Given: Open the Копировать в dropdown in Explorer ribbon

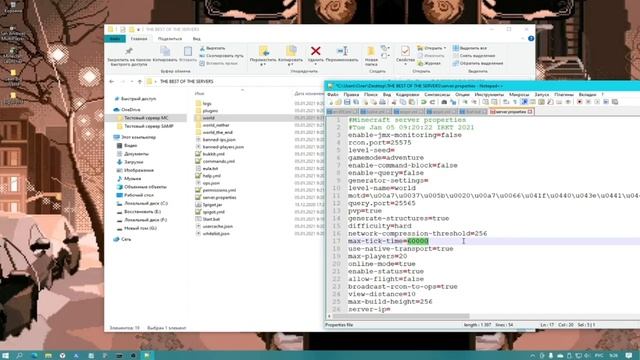Looking at the screenshot, I should pos(290,62).
